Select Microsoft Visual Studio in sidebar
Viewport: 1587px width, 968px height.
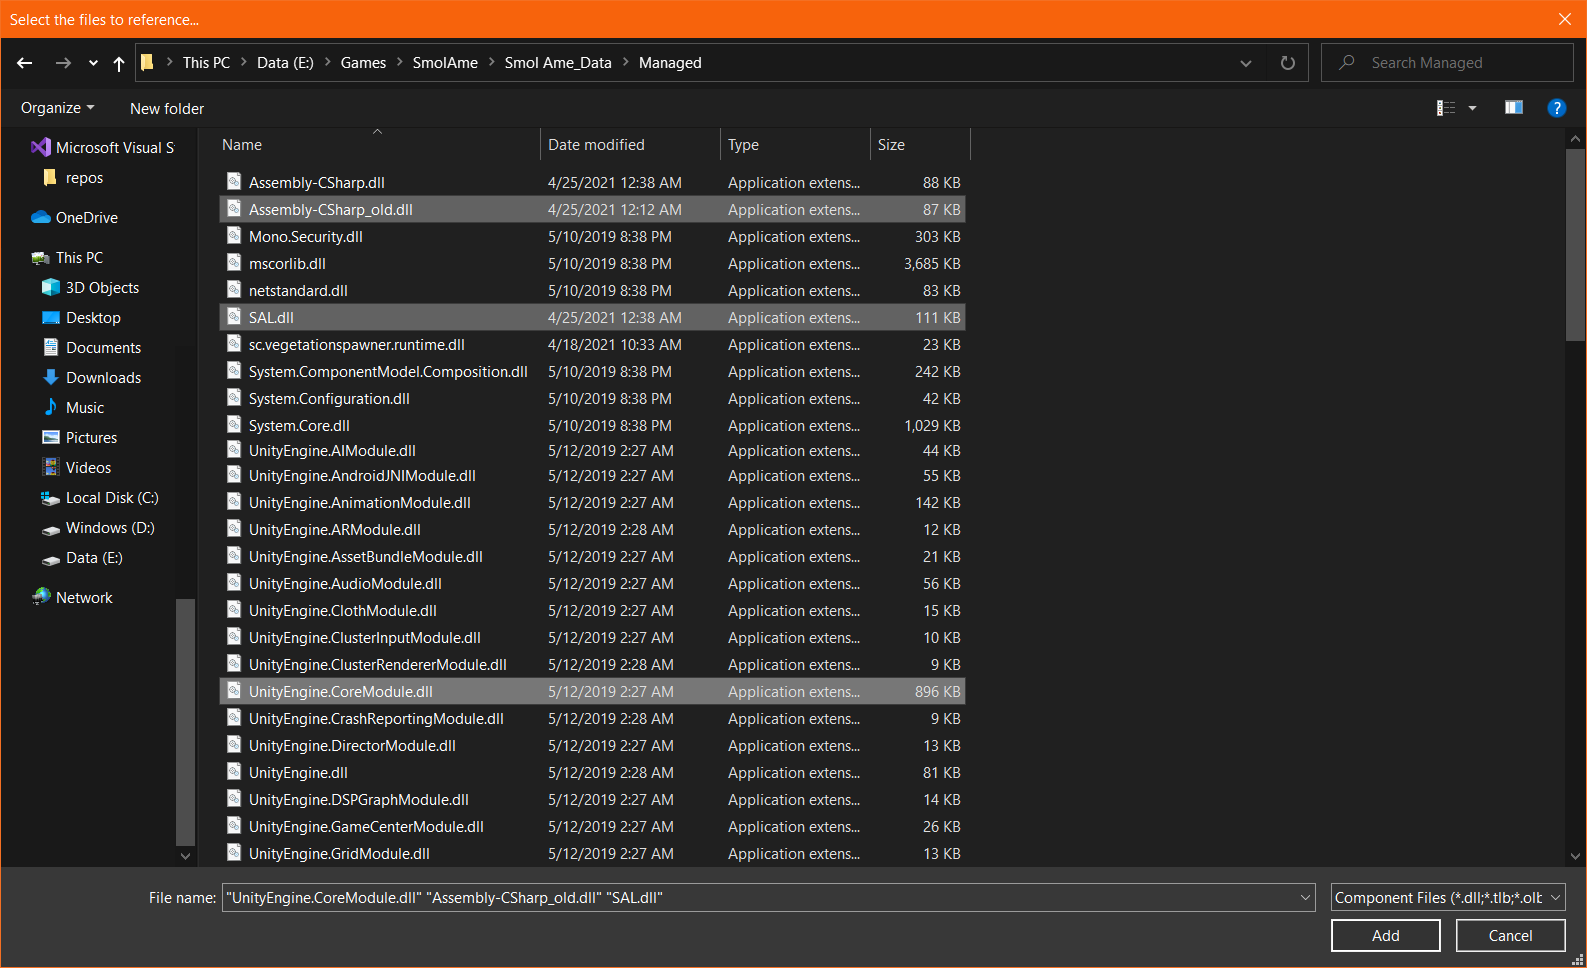click(102, 147)
